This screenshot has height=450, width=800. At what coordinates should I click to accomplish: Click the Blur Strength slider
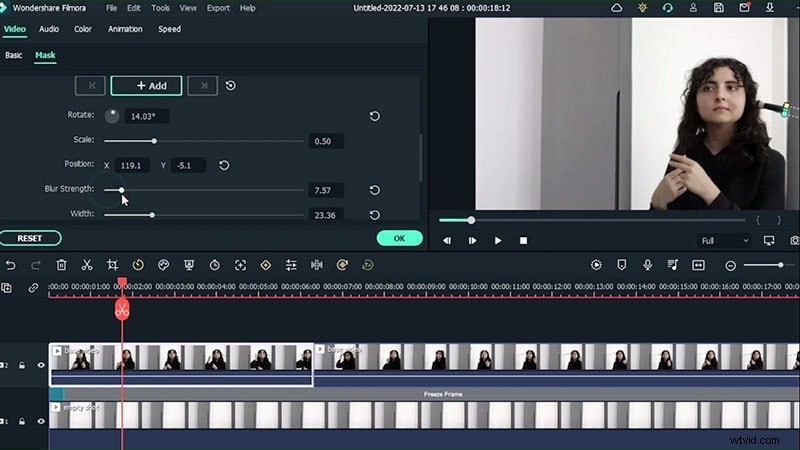point(204,190)
